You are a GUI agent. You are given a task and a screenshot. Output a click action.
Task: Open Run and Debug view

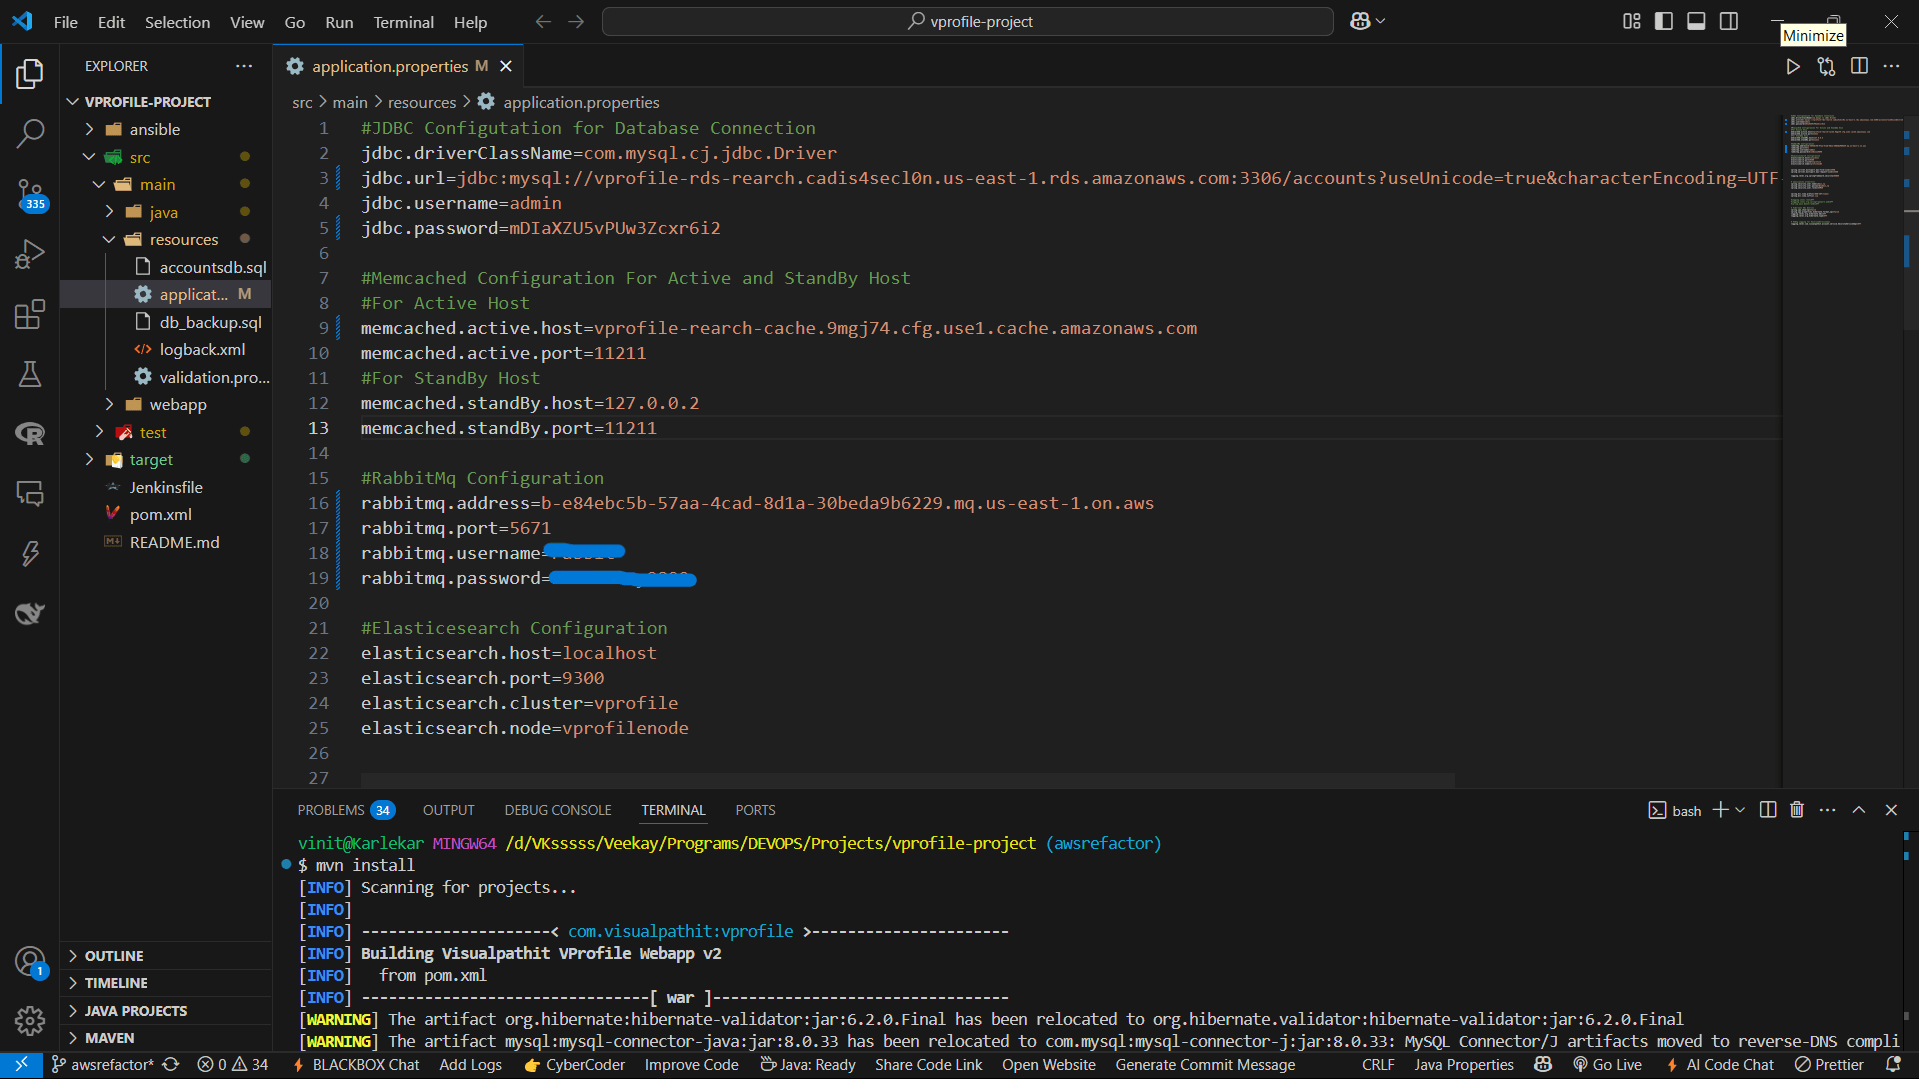(x=30, y=254)
